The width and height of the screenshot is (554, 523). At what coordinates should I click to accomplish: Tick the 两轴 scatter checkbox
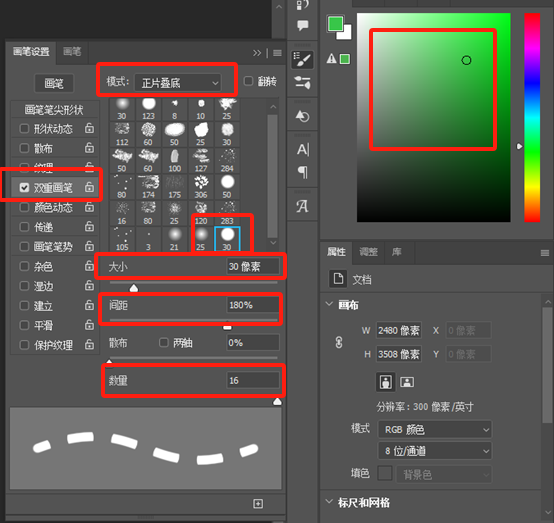tap(164, 342)
